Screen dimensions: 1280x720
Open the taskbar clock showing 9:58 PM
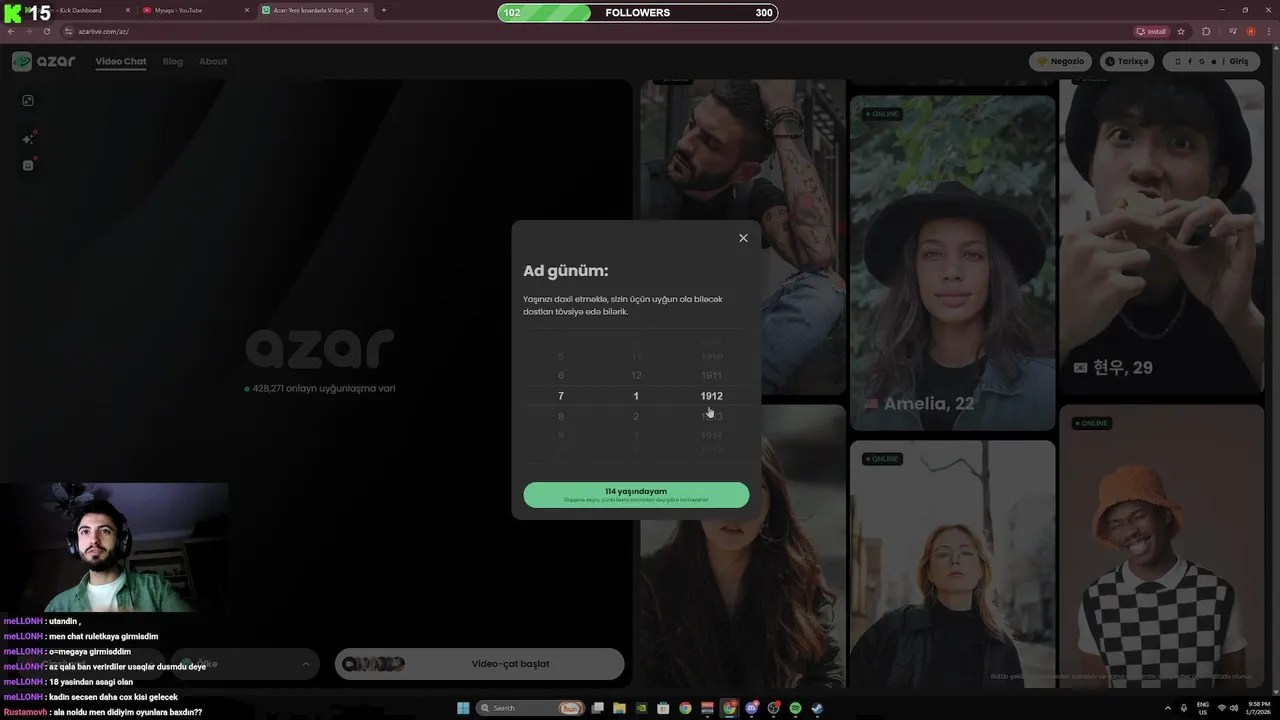[1259, 708]
